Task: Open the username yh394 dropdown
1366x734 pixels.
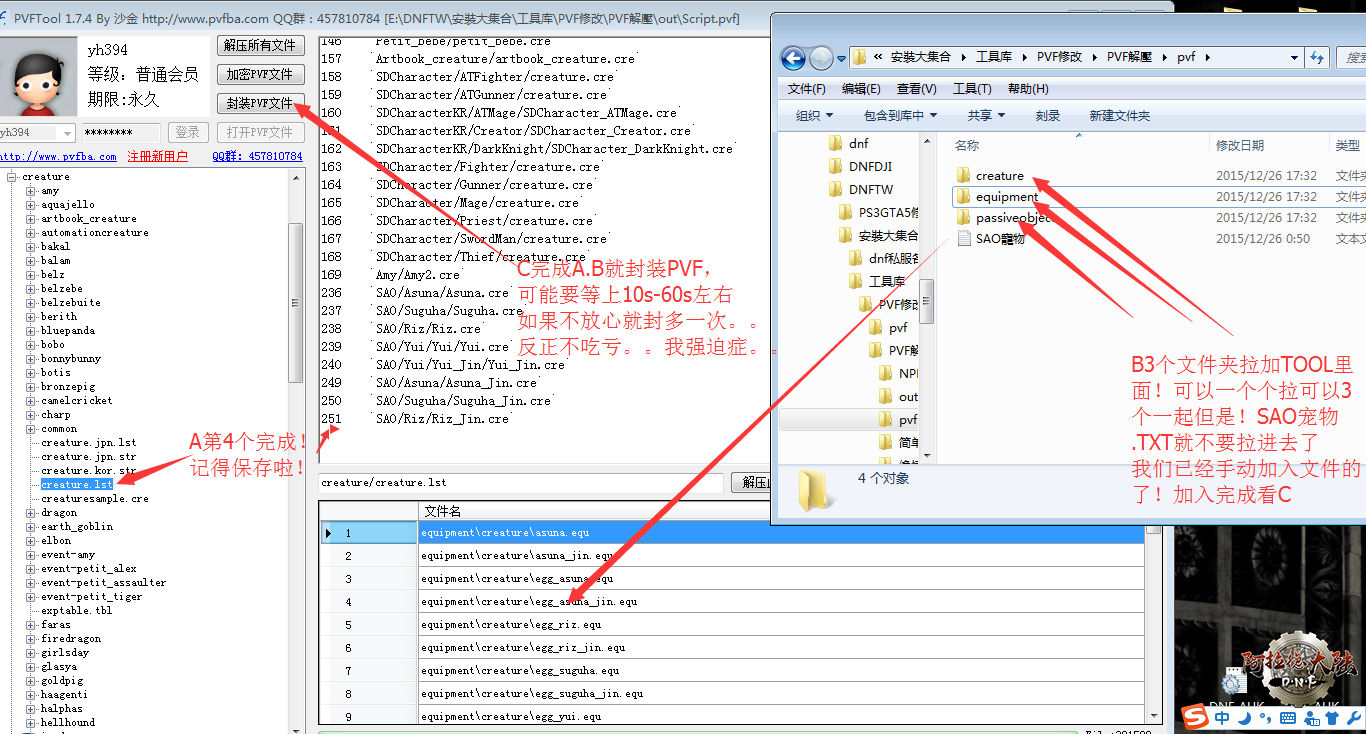Action: pos(67,133)
